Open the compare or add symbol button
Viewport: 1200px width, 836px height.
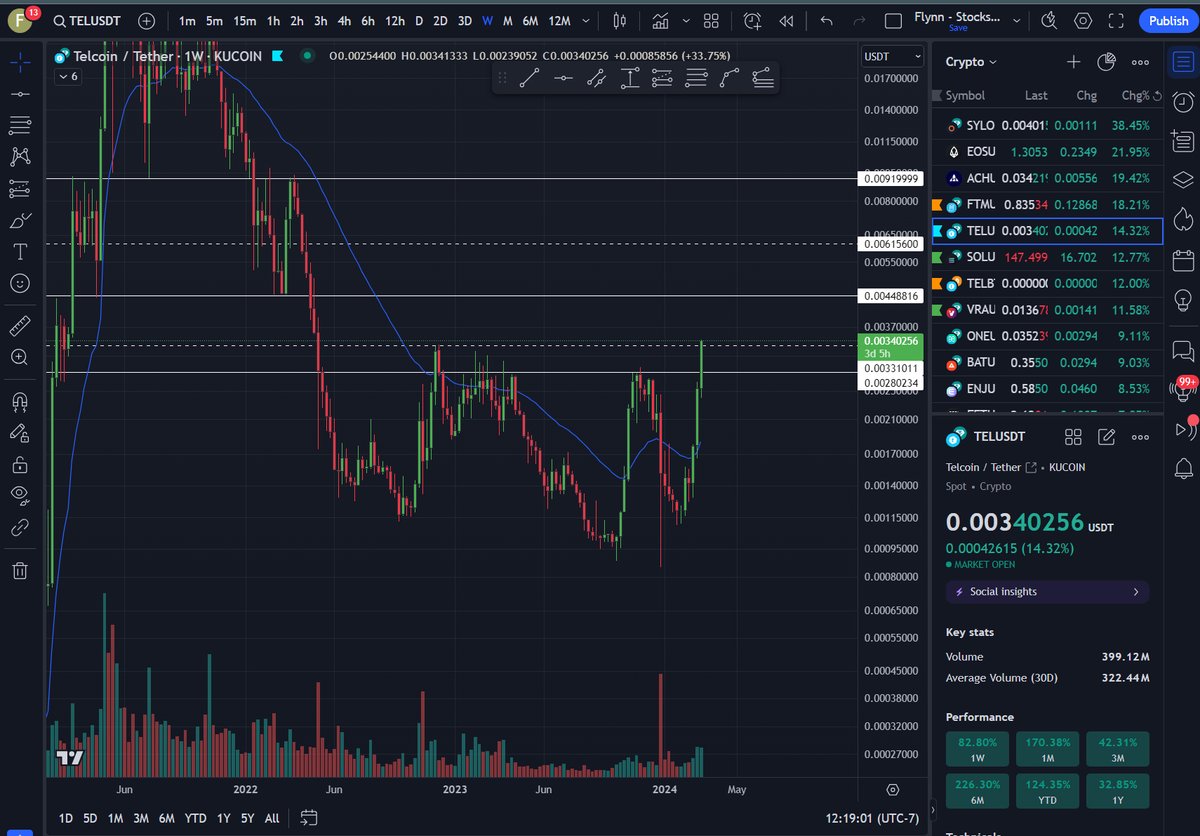click(x=147, y=21)
